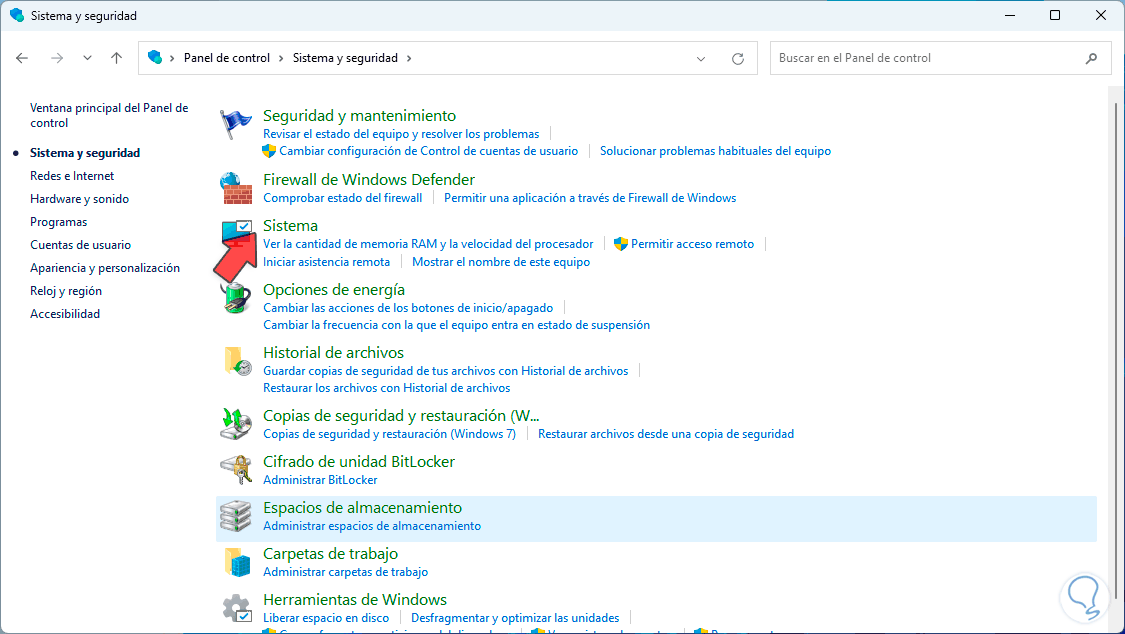This screenshot has height=634, width=1125.
Task: Open Ventana principal del Panel de control
Action: (109, 115)
